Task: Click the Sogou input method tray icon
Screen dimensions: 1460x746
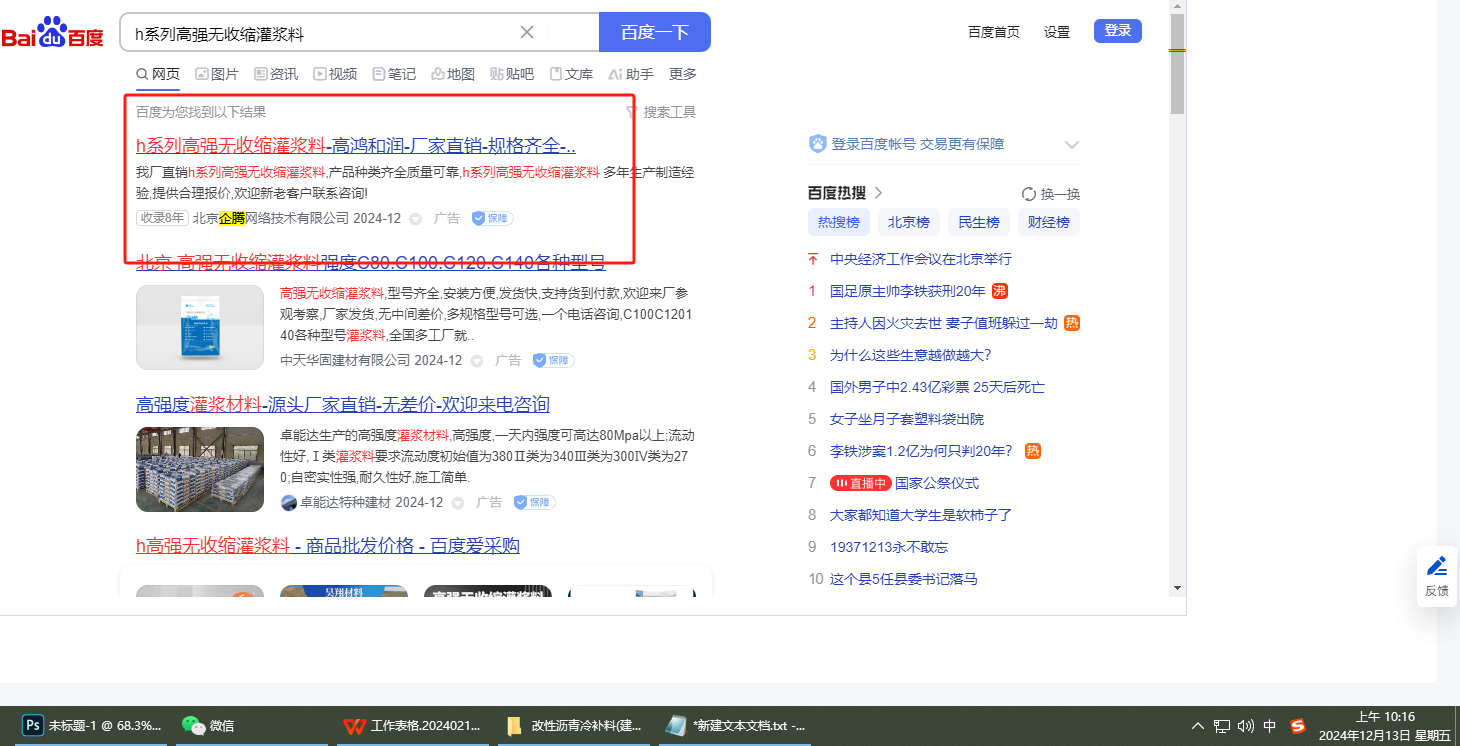Action: [x=1298, y=726]
